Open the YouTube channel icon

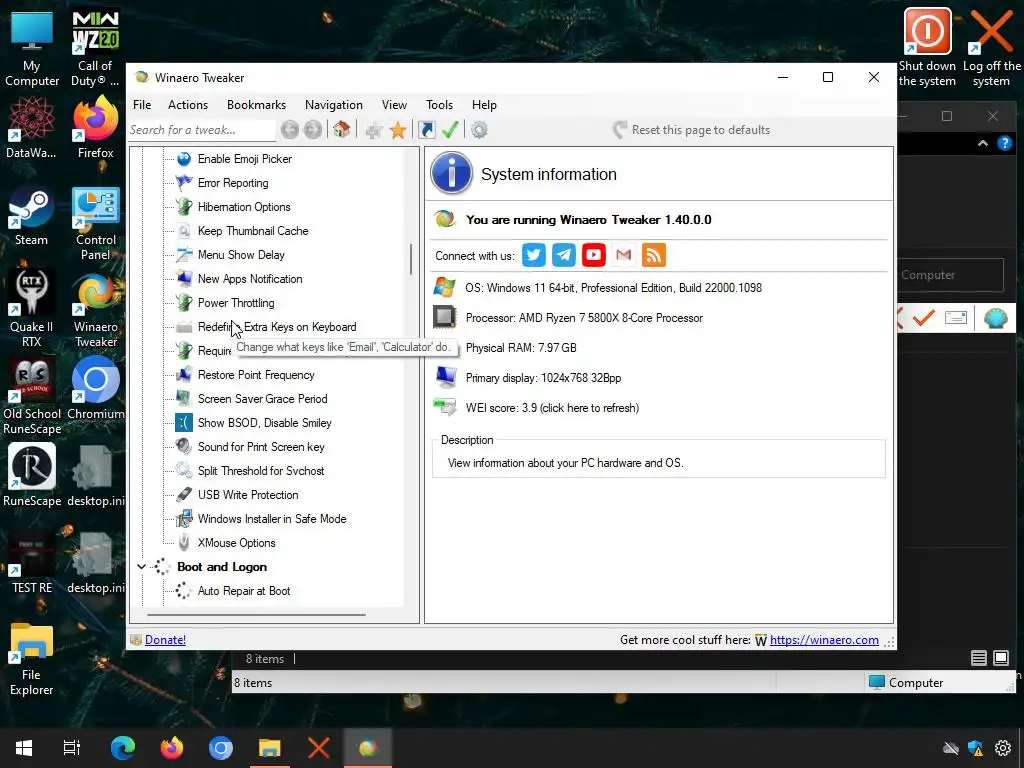(594, 255)
